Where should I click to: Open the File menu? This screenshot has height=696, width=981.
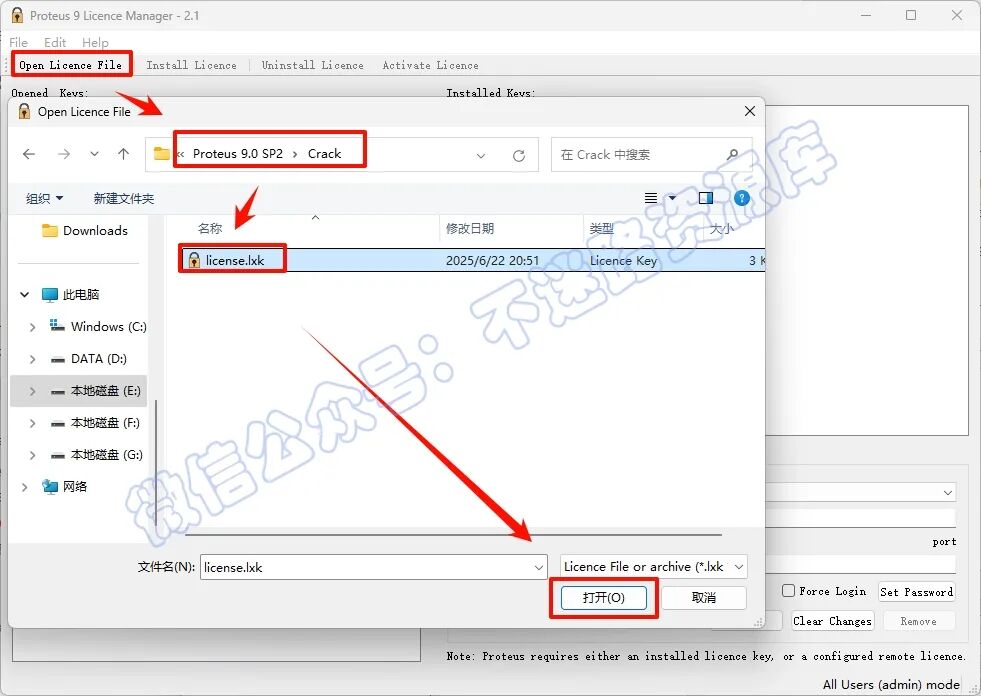click(19, 42)
